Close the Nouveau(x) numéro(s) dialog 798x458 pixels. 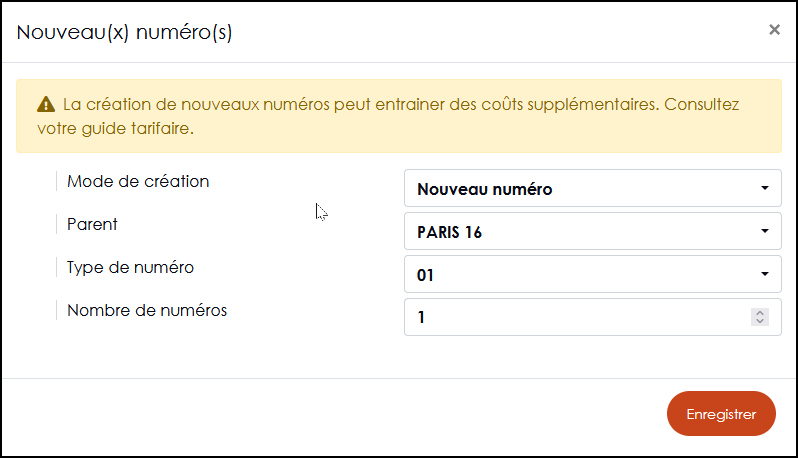(774, 30)
